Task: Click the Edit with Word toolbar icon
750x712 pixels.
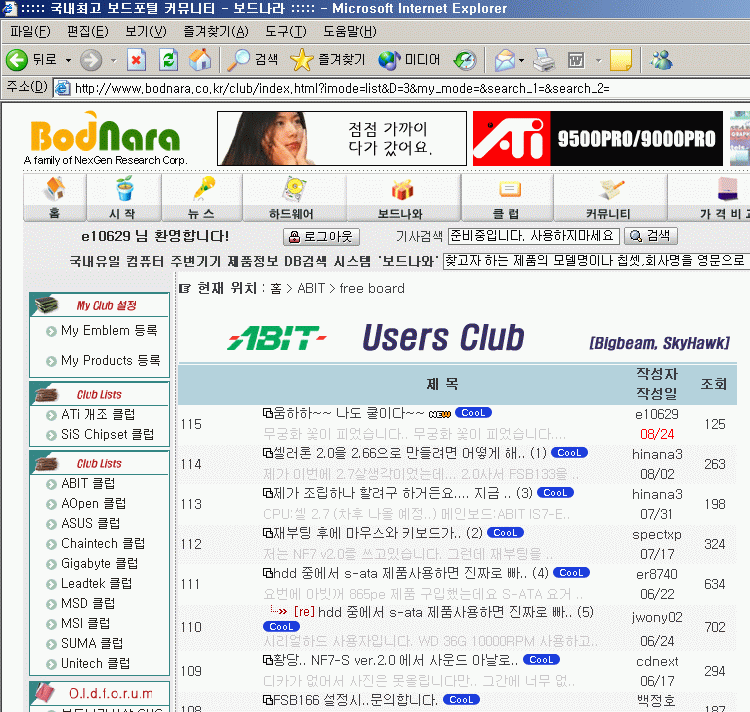Action: pyautogui.click(x=576, y=60)
